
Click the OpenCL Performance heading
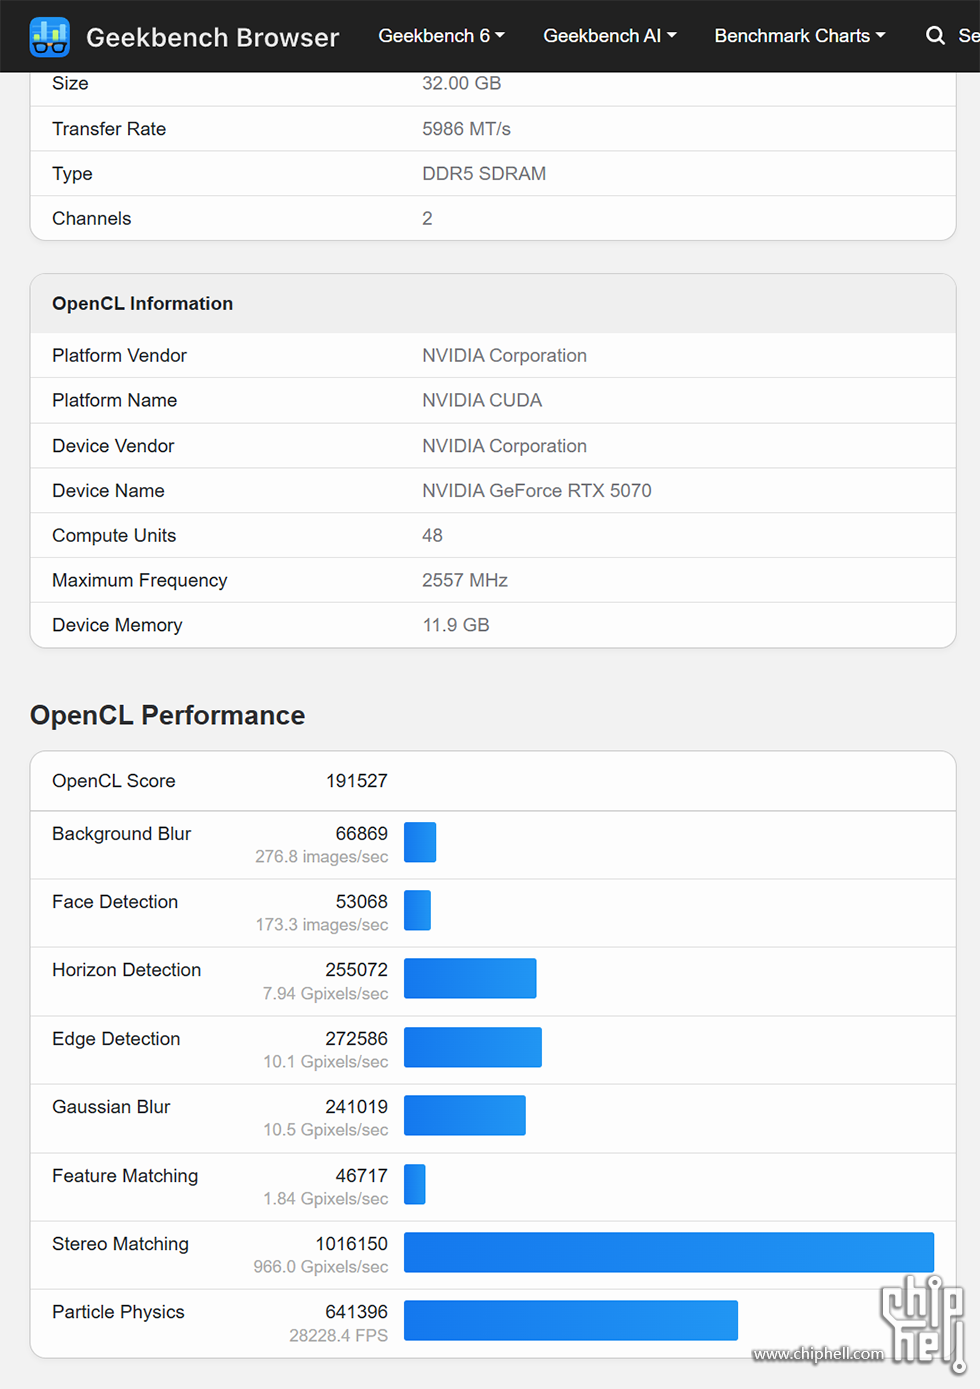coord(167,715)
